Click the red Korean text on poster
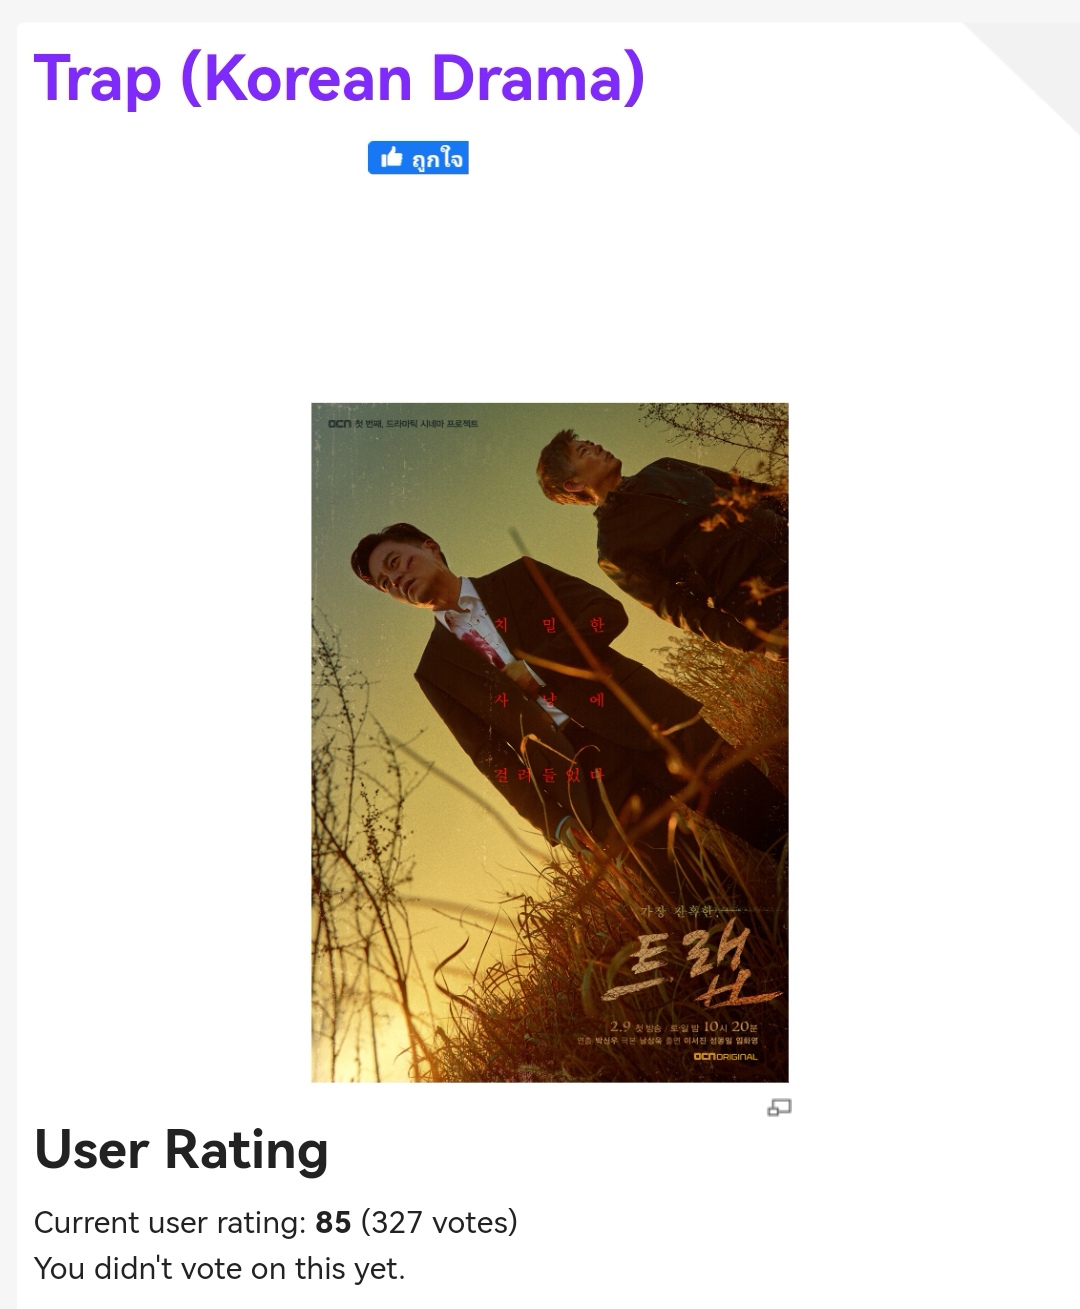The width and height of the screenshot is (1080, 1309). tap(548, 699)
